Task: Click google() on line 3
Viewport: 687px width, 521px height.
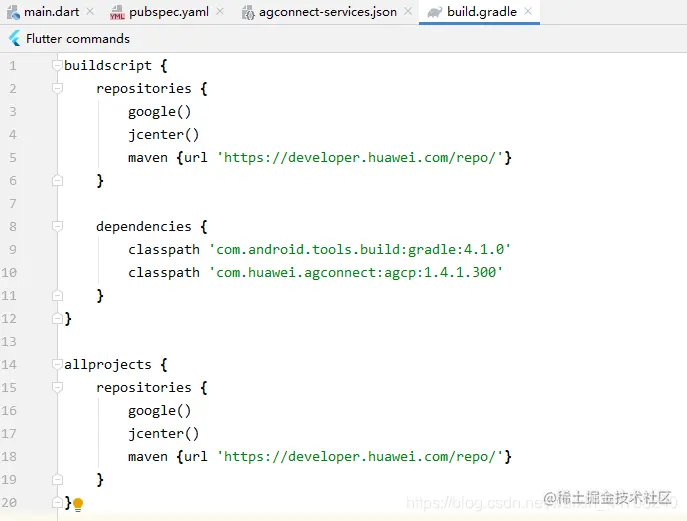Action: coord(159,112)
